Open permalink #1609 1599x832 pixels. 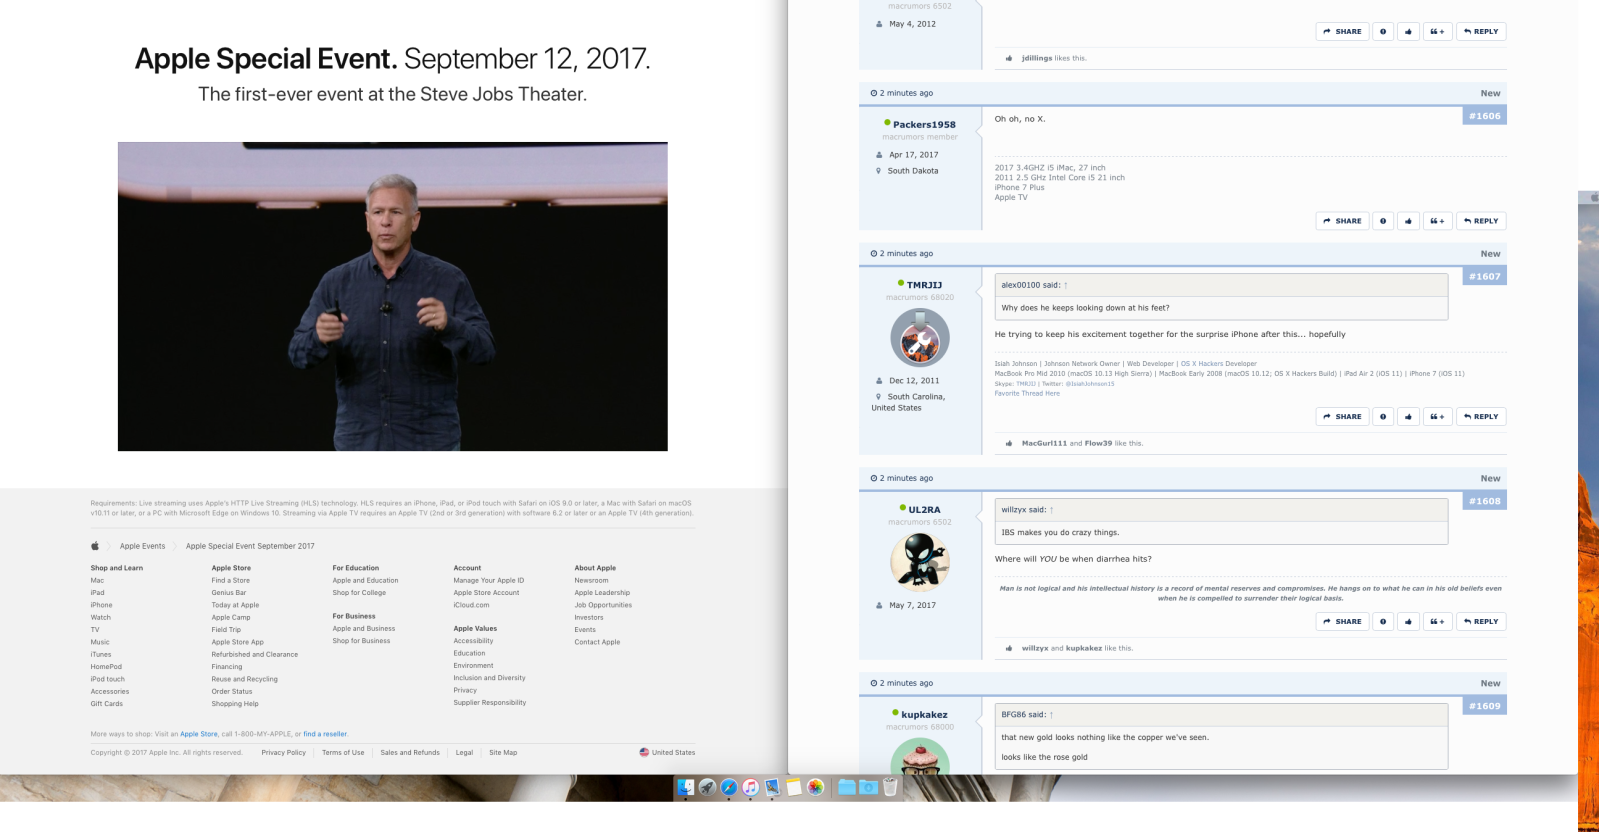coord(1484,706)
